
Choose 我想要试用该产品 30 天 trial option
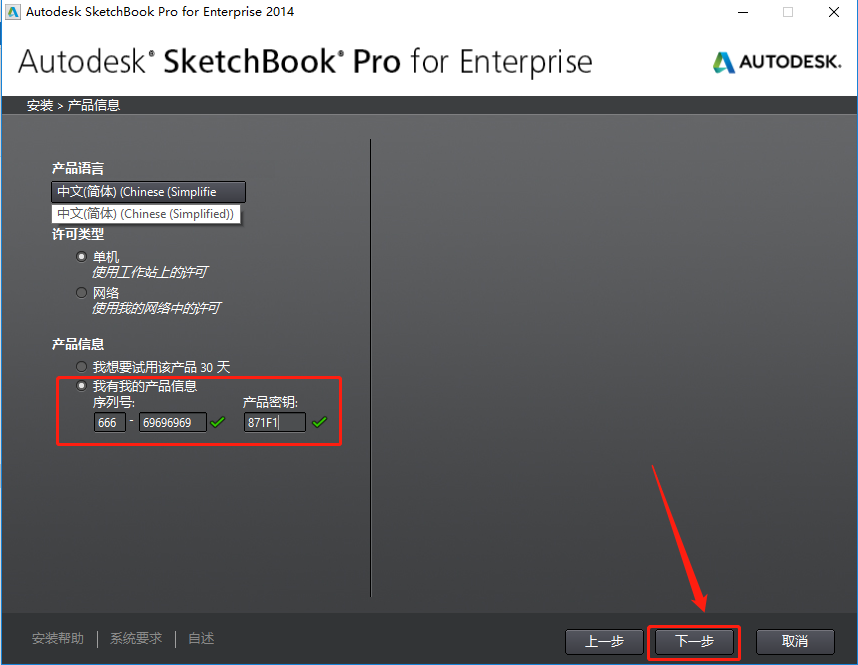(82, 366)
